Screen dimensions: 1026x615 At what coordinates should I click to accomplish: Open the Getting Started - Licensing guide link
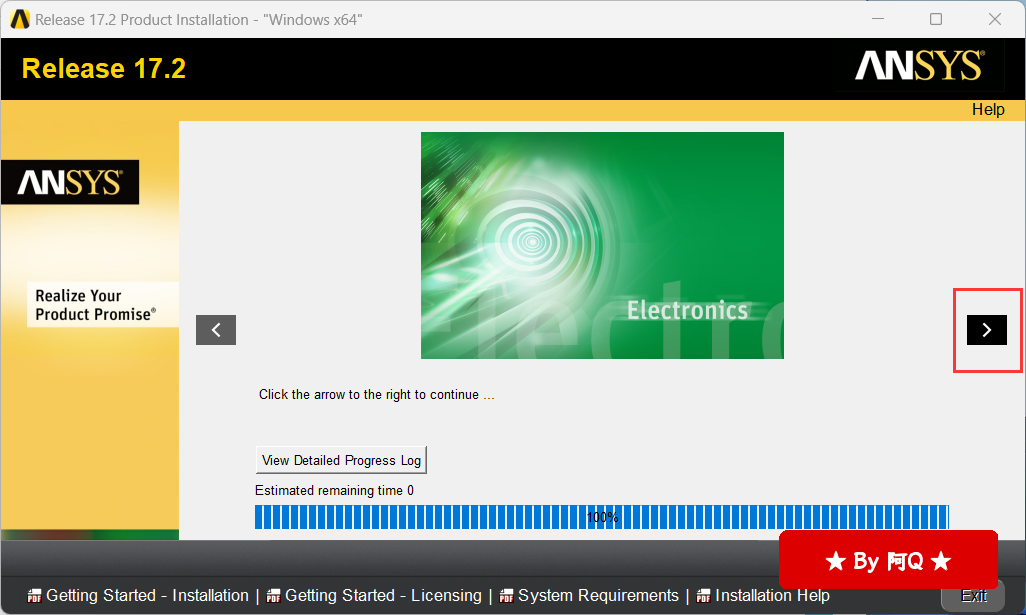coord(383,596)
